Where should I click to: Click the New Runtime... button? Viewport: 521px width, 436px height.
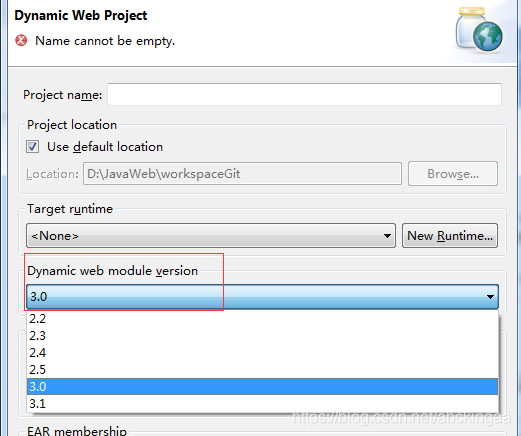[450, 236]
